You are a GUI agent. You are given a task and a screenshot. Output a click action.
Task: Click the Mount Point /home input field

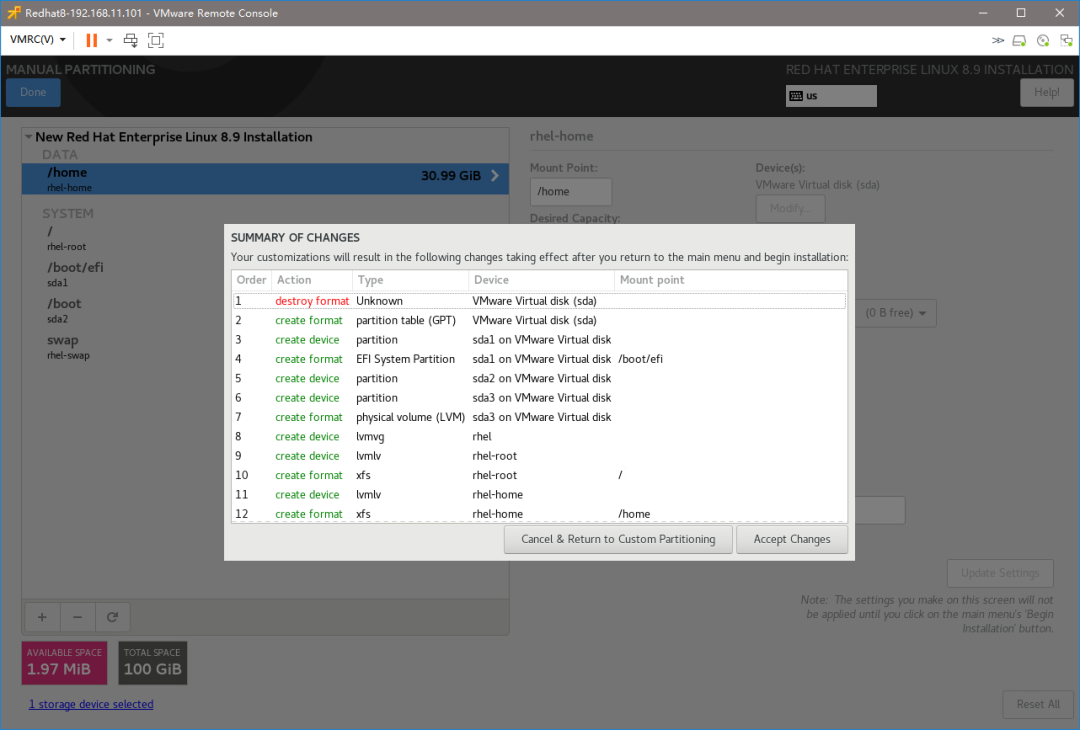[x=570, y=191]
